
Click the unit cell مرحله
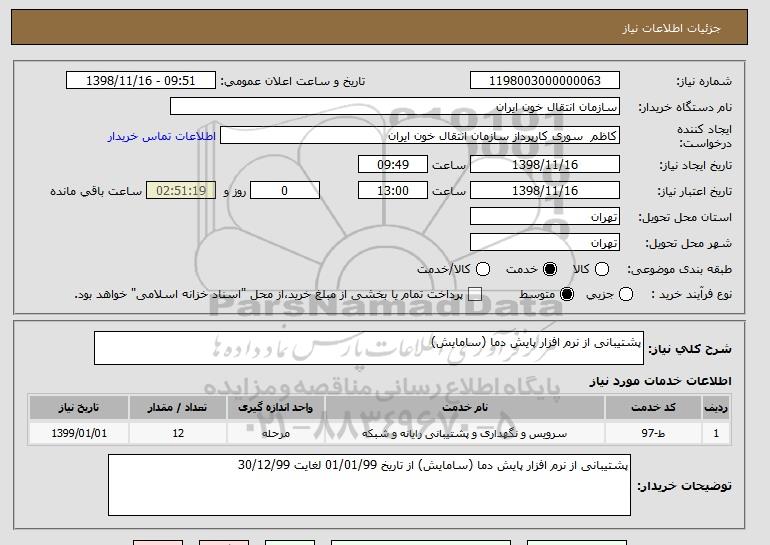click(x=275, y=433)
